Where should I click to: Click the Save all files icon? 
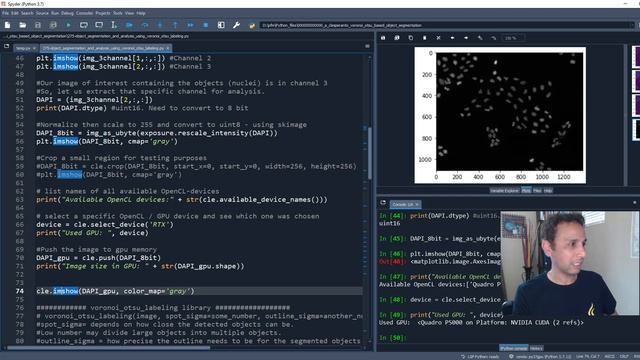[x=53, y=25]
